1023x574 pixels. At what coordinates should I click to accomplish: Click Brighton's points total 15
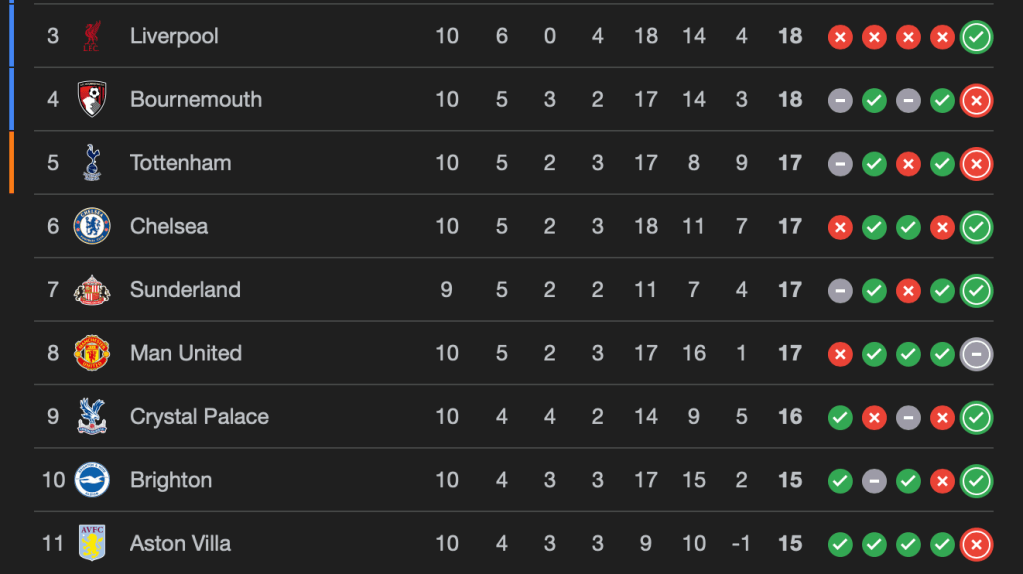(790, 480)
